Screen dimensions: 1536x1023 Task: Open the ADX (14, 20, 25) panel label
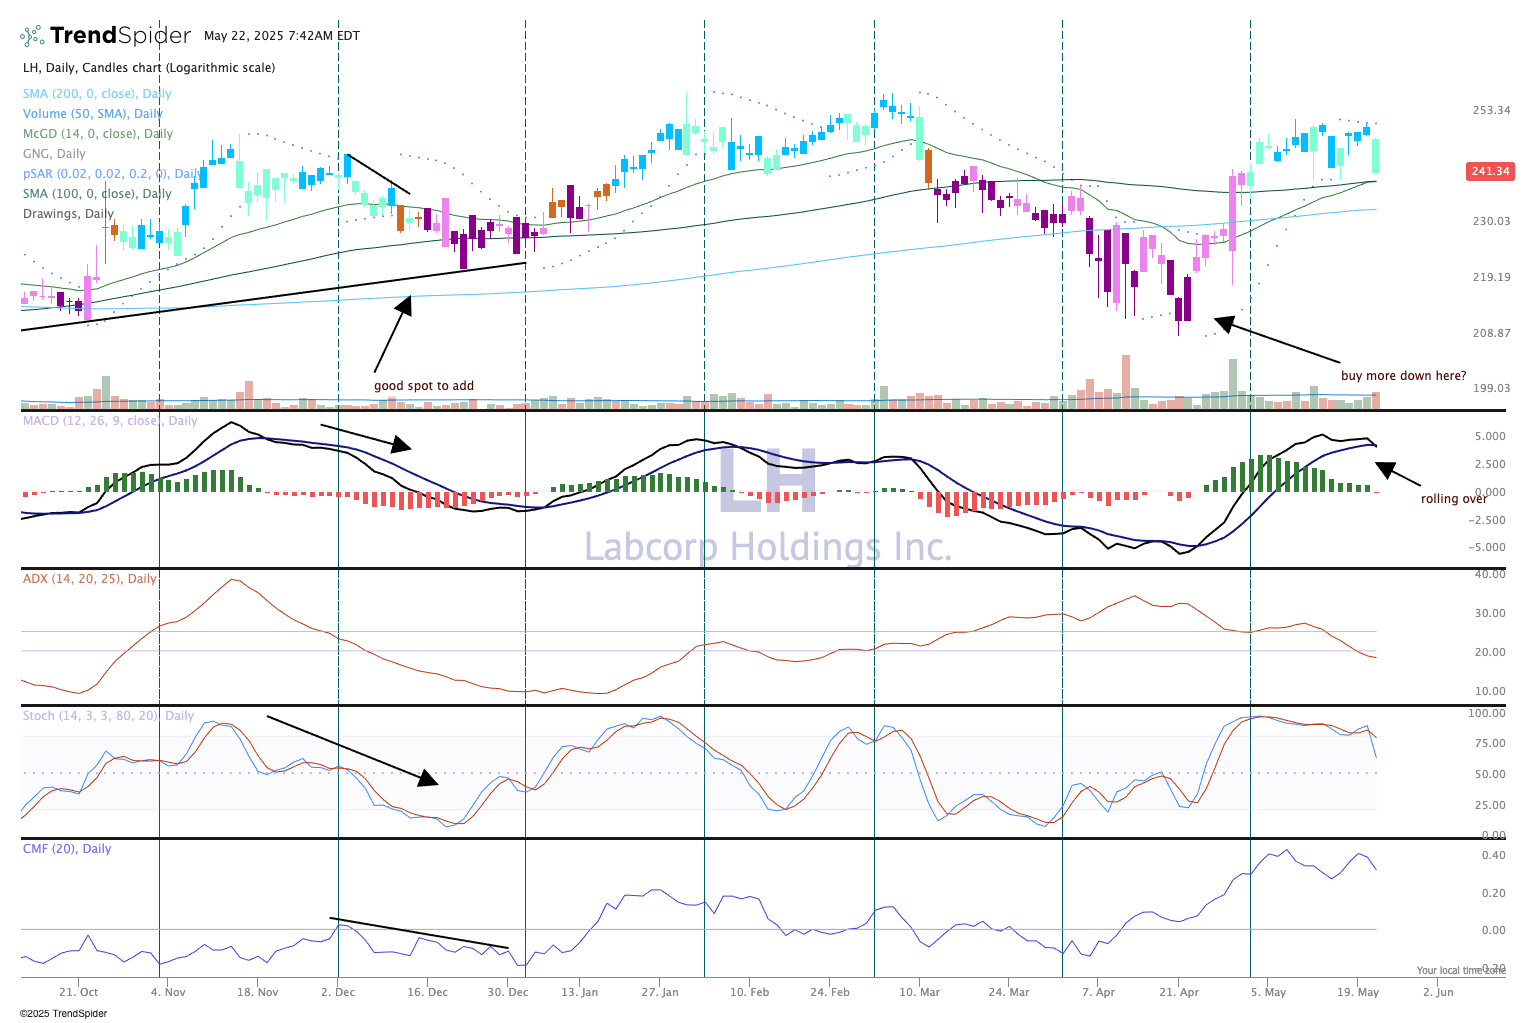(89, 579)
